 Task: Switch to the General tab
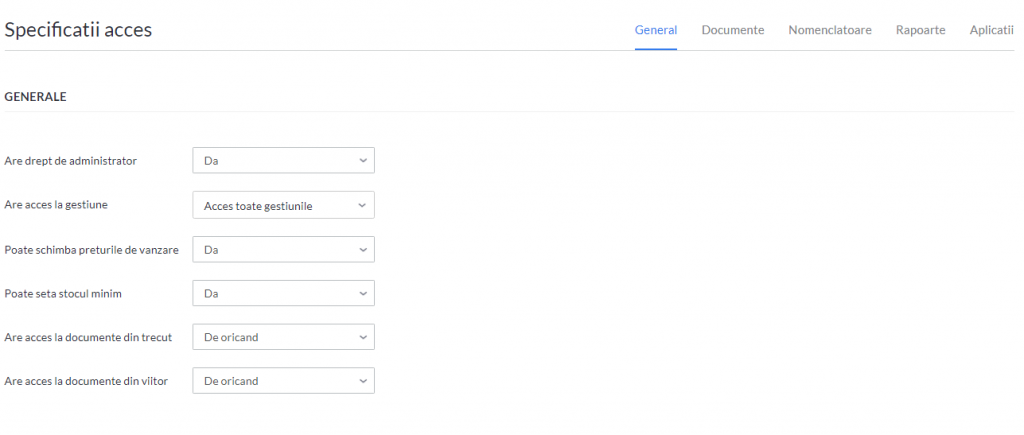(x=656, y=30)
